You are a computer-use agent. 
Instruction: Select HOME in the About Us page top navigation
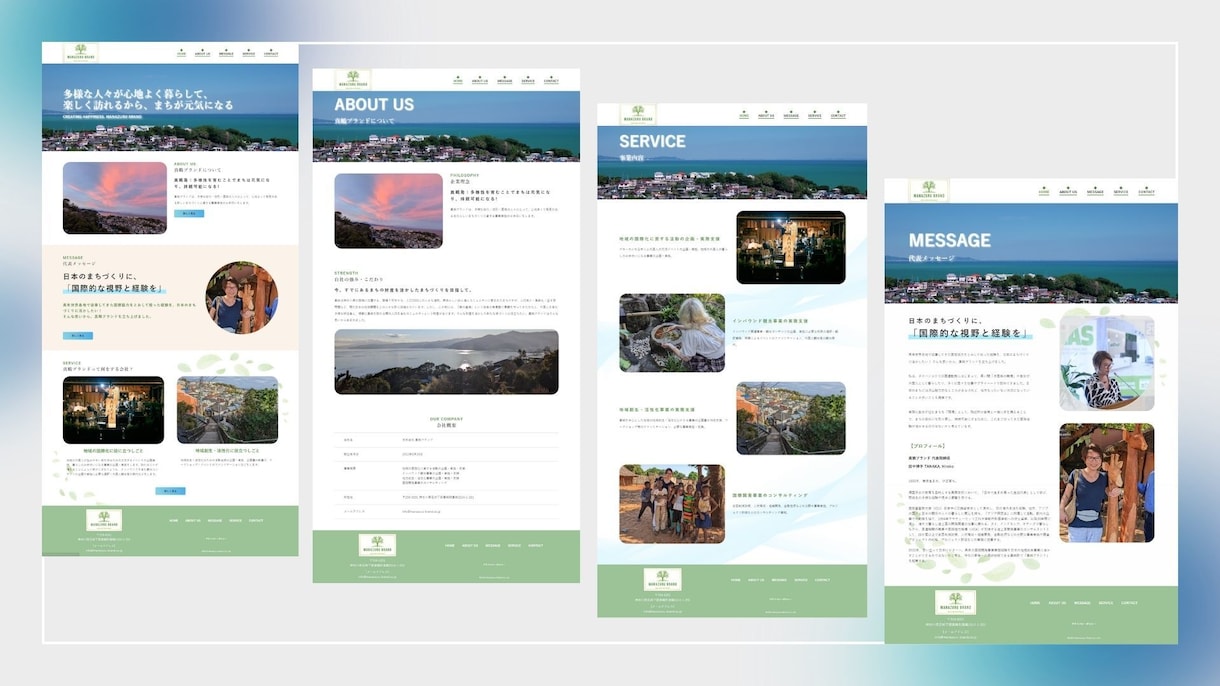click(457, 80)
